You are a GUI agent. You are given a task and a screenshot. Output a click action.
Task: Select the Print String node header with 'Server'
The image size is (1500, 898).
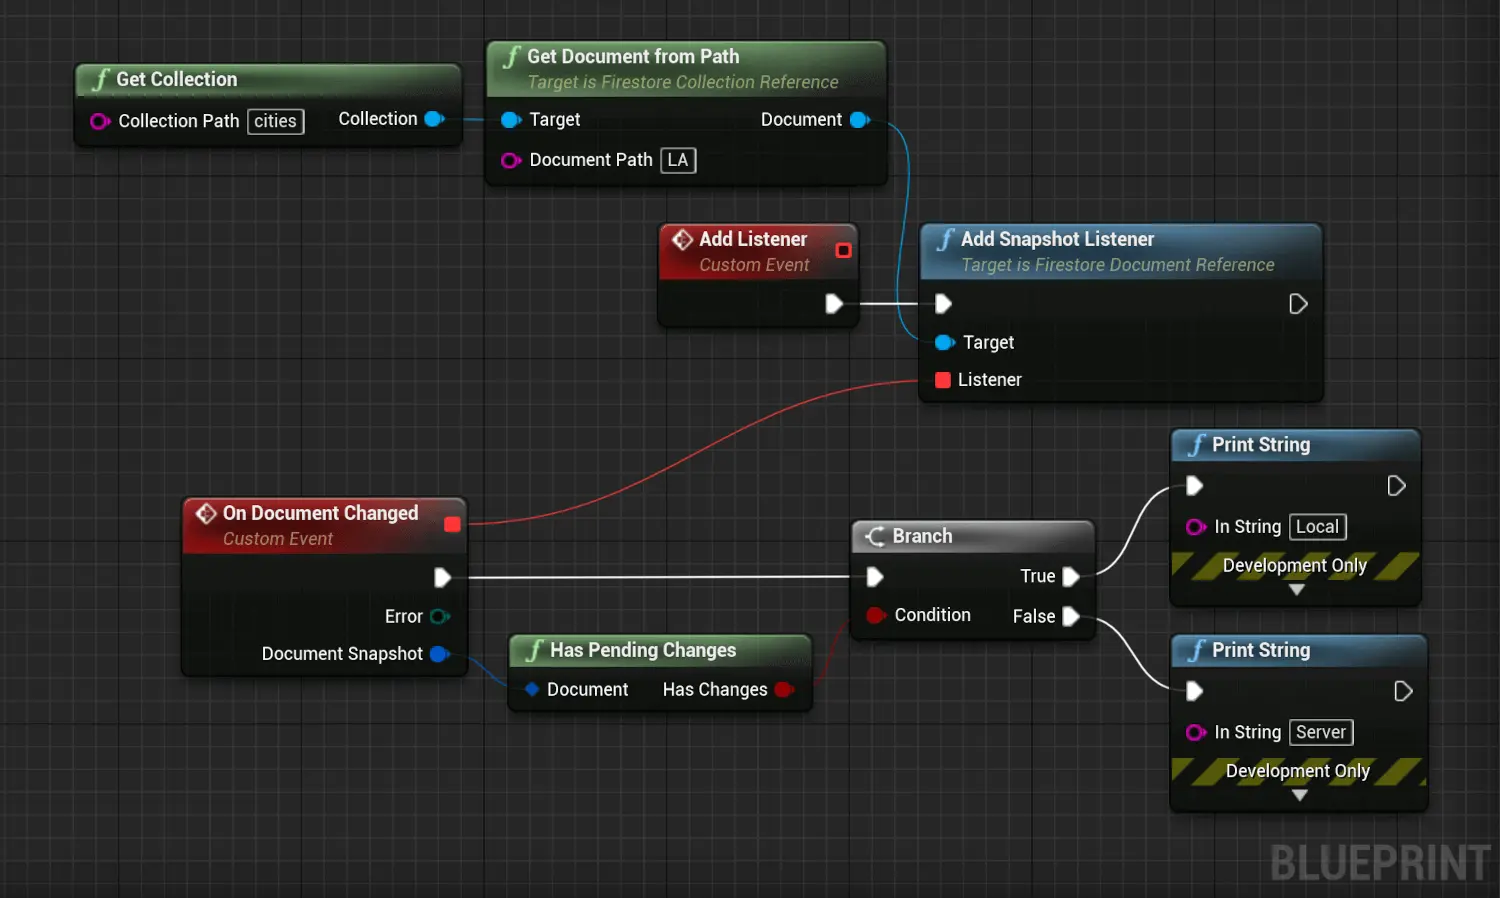pos(1299,651)
